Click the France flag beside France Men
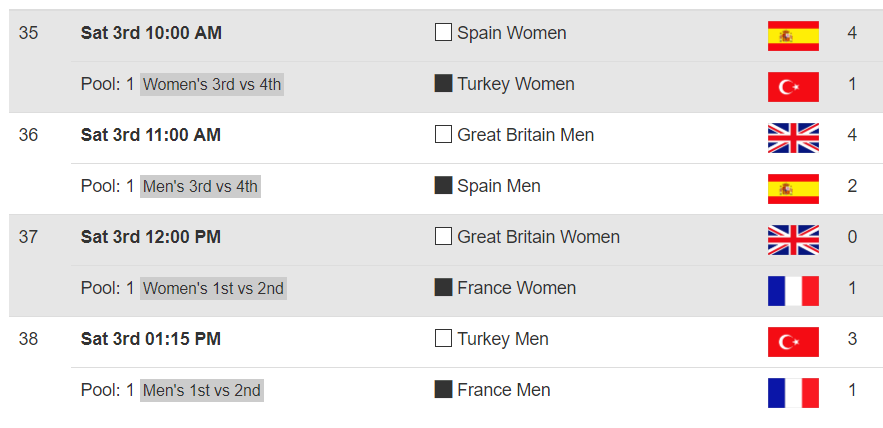Viewport: 883px width, 428px height. (793, 392)
